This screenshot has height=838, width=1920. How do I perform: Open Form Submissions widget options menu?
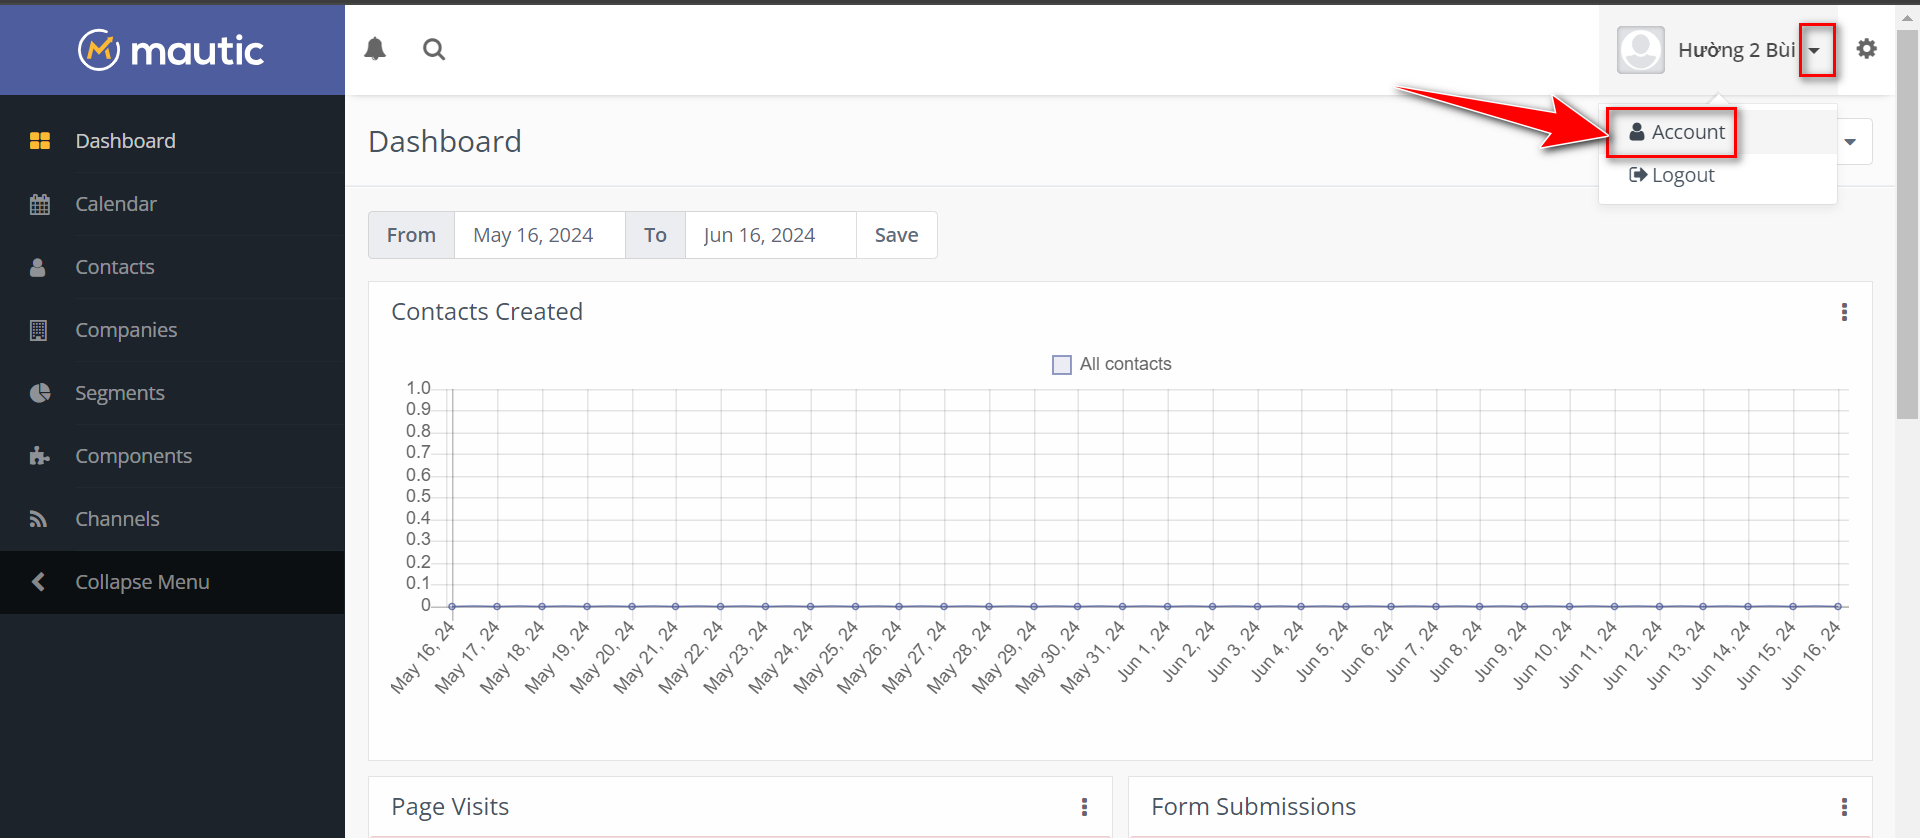click(1844, 807)
